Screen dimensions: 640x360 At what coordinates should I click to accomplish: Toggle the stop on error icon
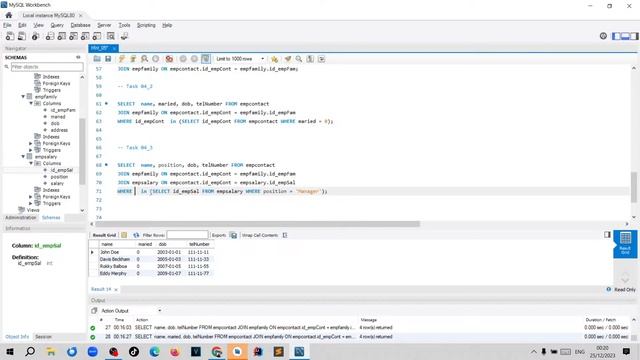point(169,59)
